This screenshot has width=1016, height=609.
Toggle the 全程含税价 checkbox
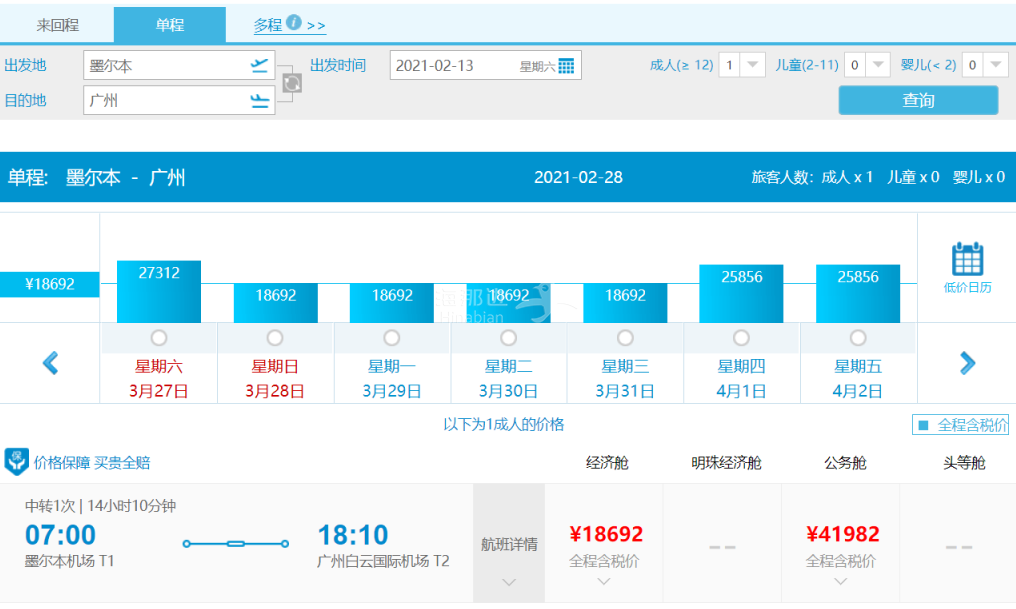[x=923, y=425]
